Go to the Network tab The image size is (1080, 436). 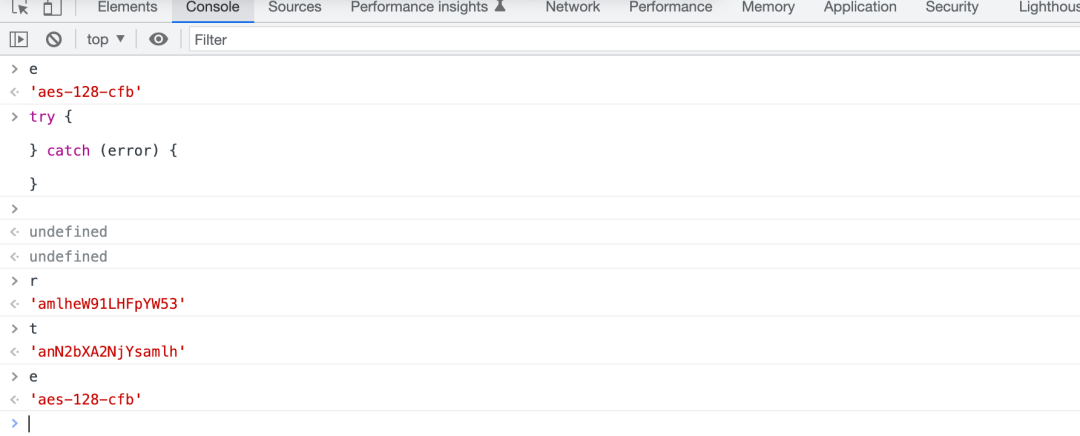tap(572, 8)
